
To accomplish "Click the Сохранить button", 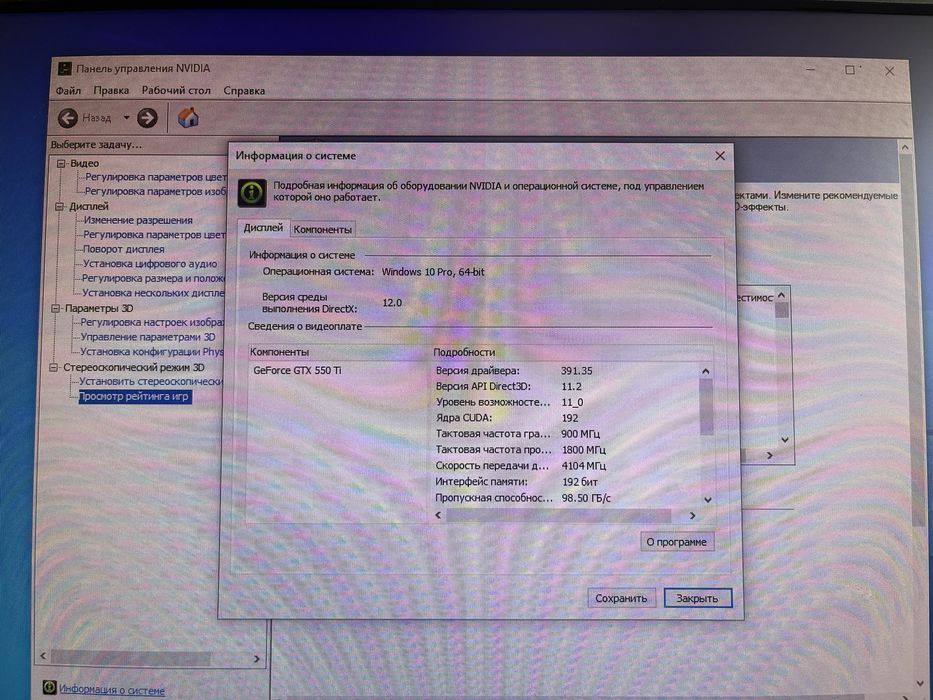I will [621, 598].
